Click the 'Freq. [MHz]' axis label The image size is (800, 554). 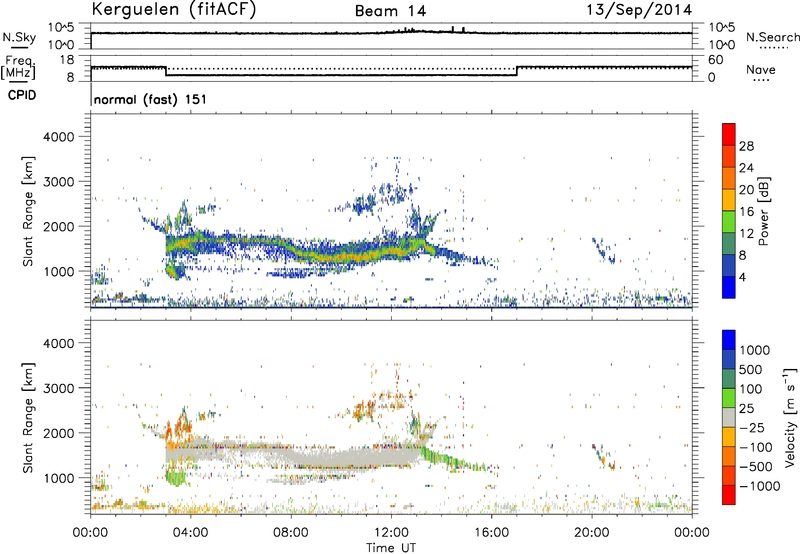[x=19, y=67]
